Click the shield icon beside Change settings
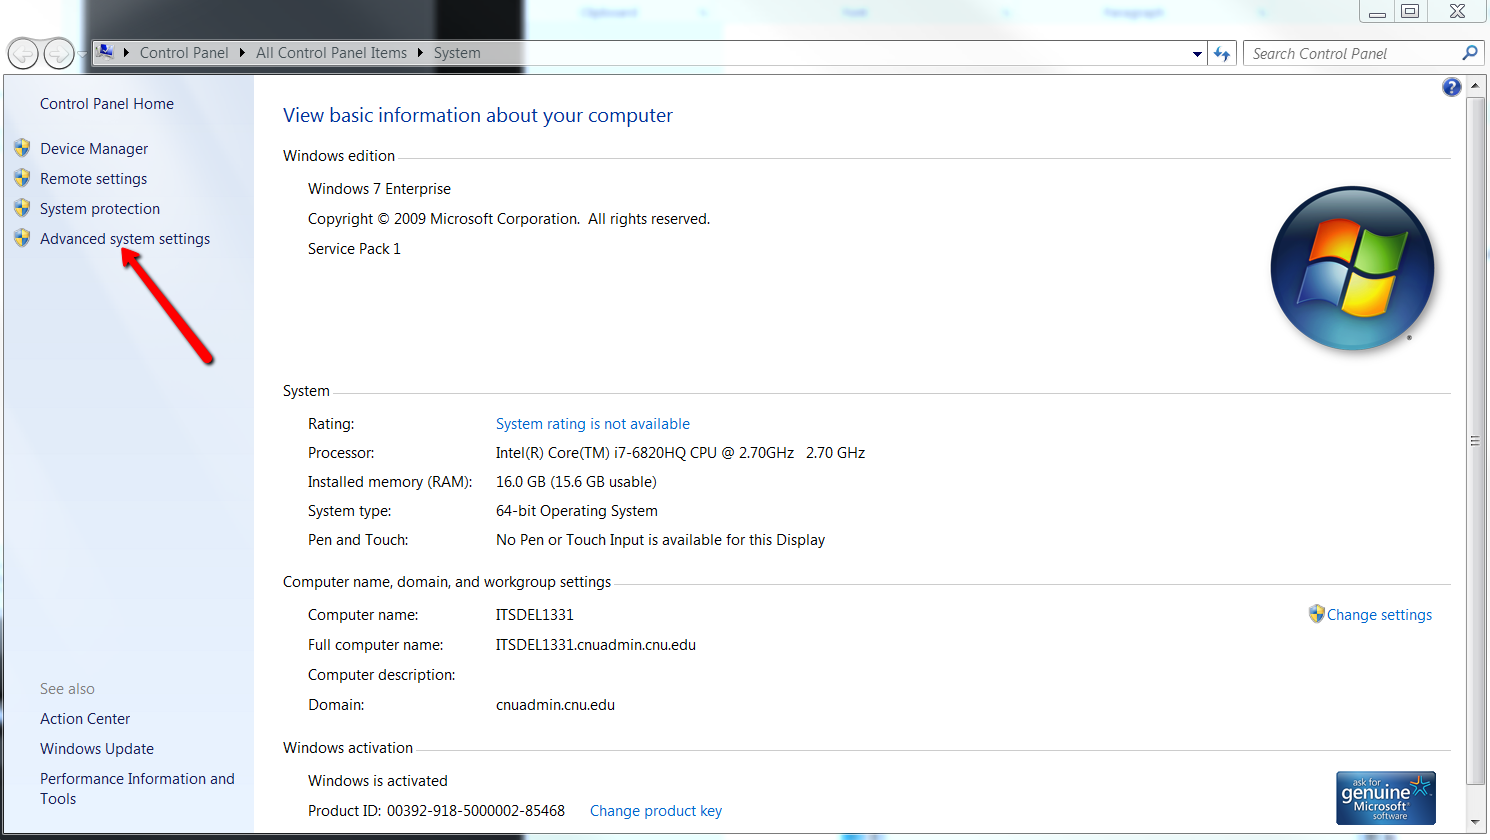The image size is (1490, 840). (1317, 614)
